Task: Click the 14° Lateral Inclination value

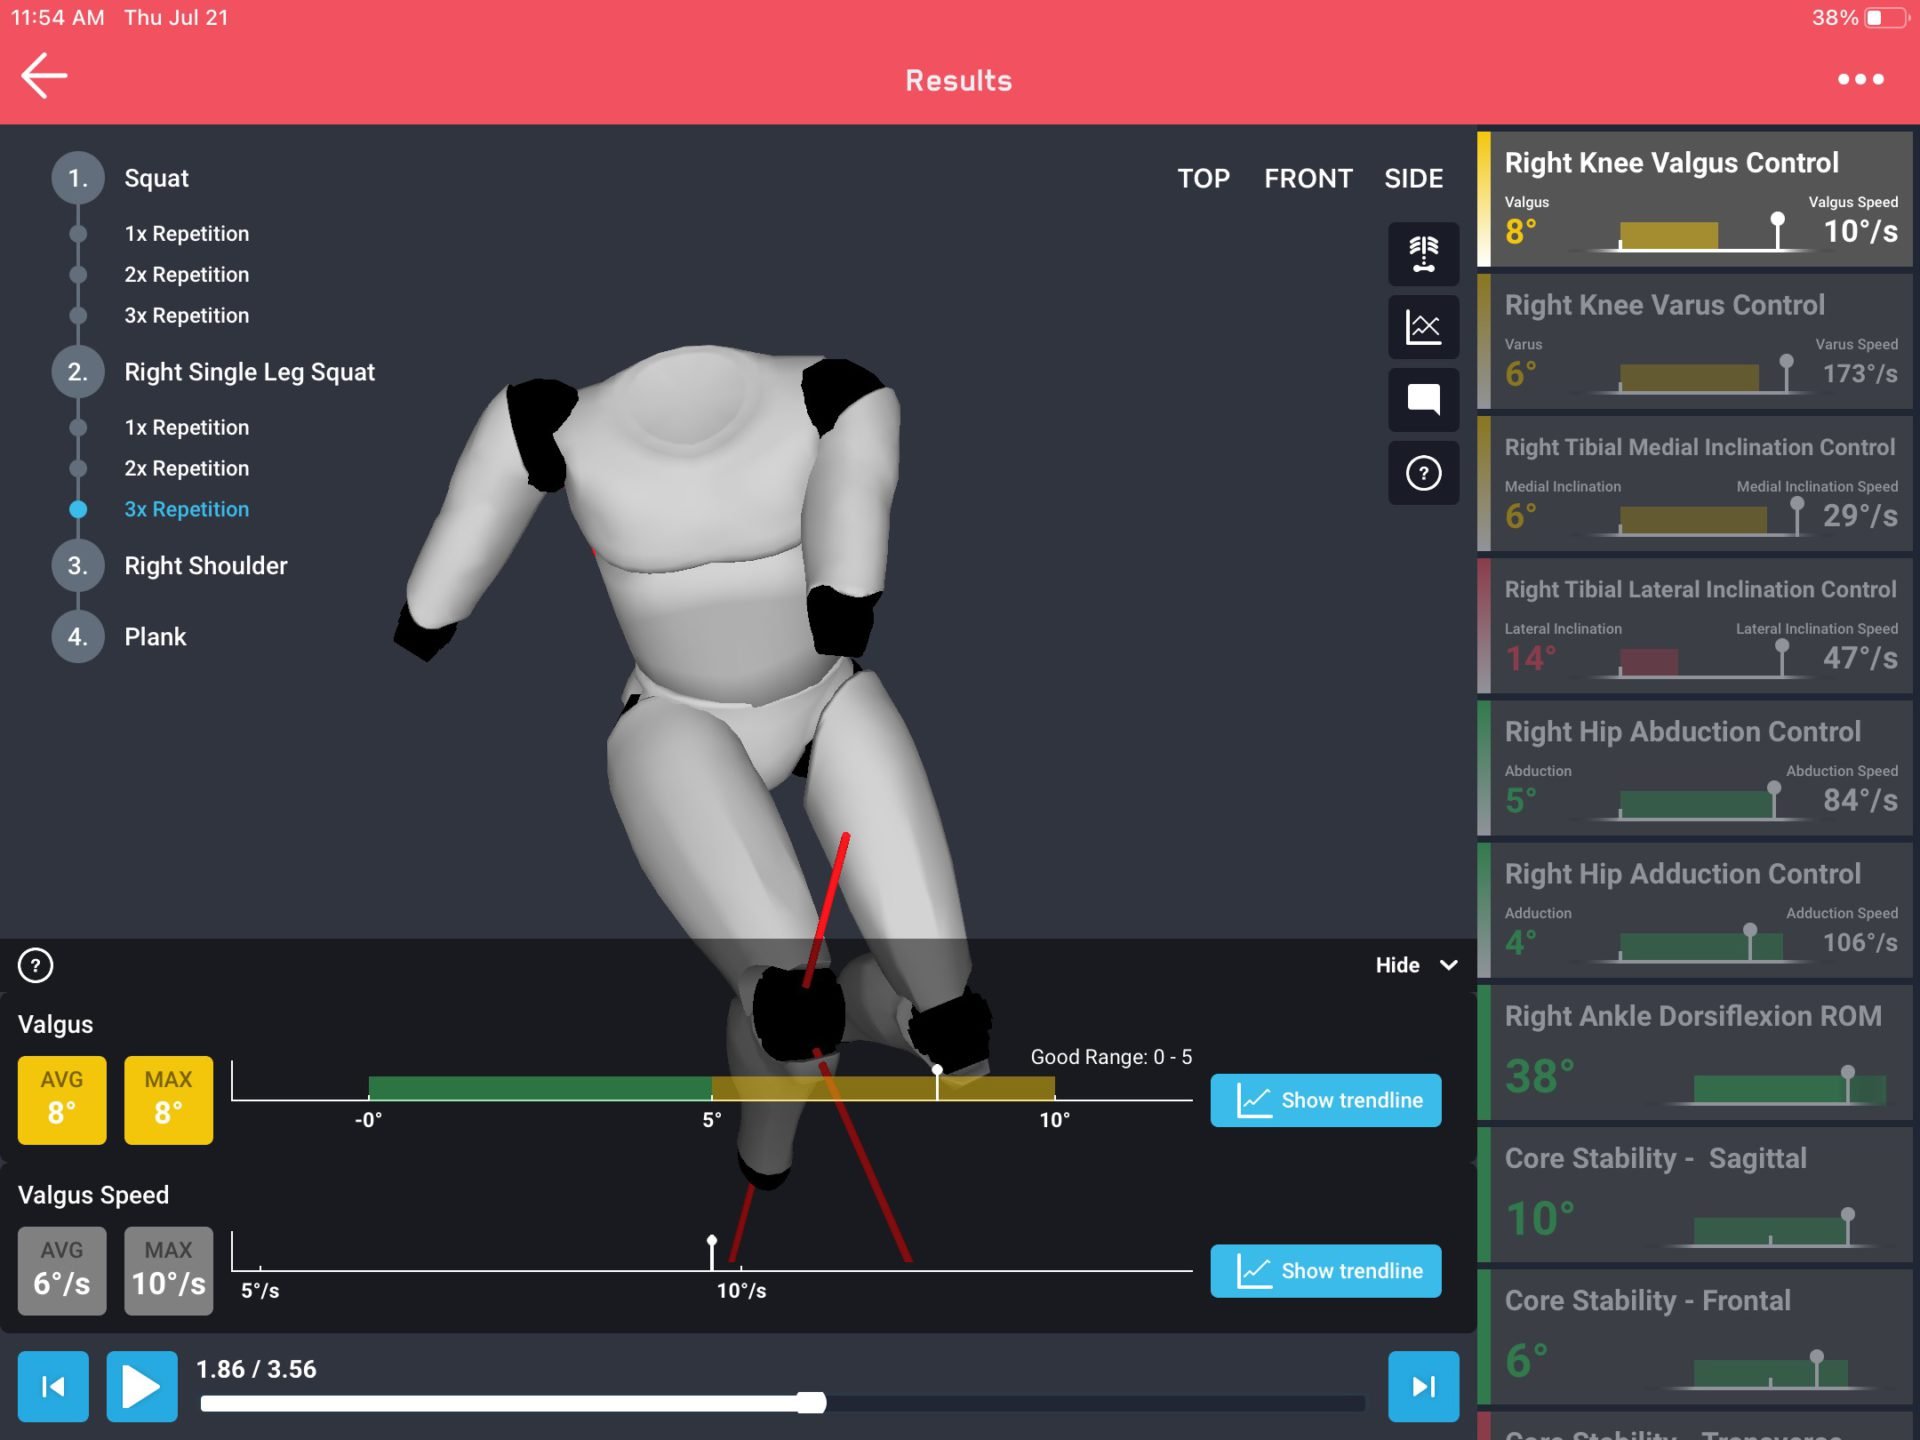Action: coord(1531,658)
